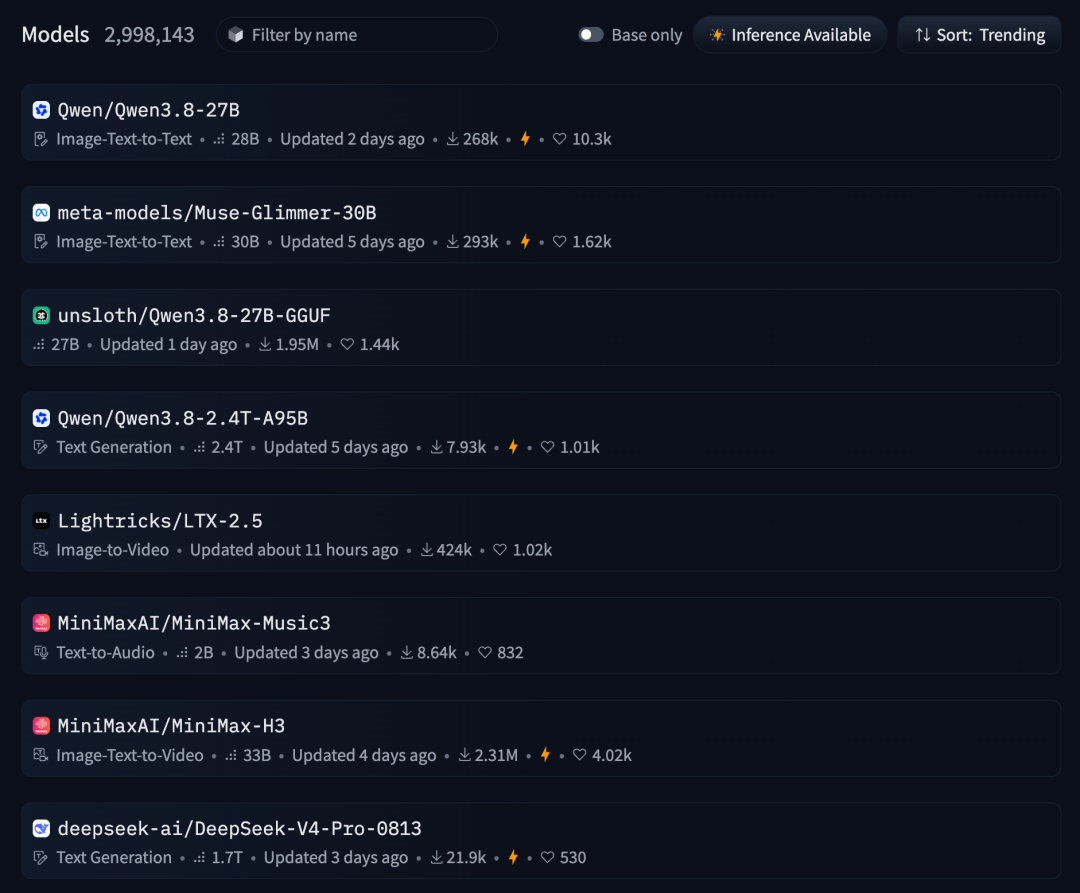Image resolution: width=1080 pixels, height=893 pixels.
Task: Open MiniMaxAI/MiniMax-H3 model page
Action: tap(172, 726)
